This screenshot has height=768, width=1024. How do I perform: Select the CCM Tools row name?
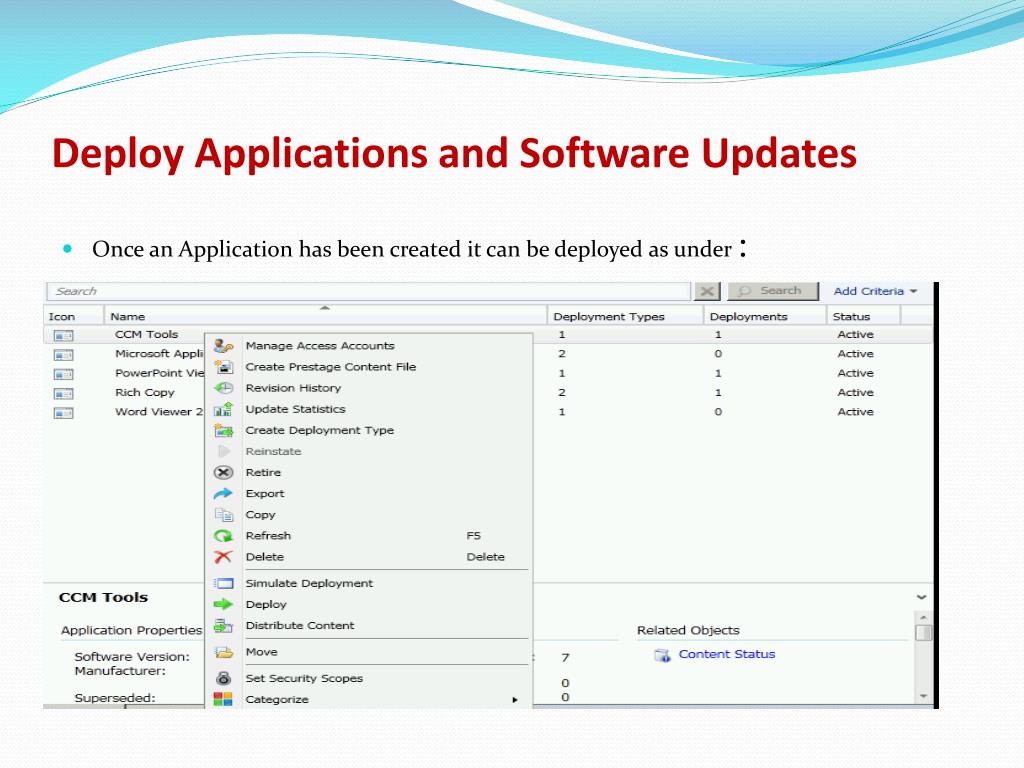pos(146,334)
